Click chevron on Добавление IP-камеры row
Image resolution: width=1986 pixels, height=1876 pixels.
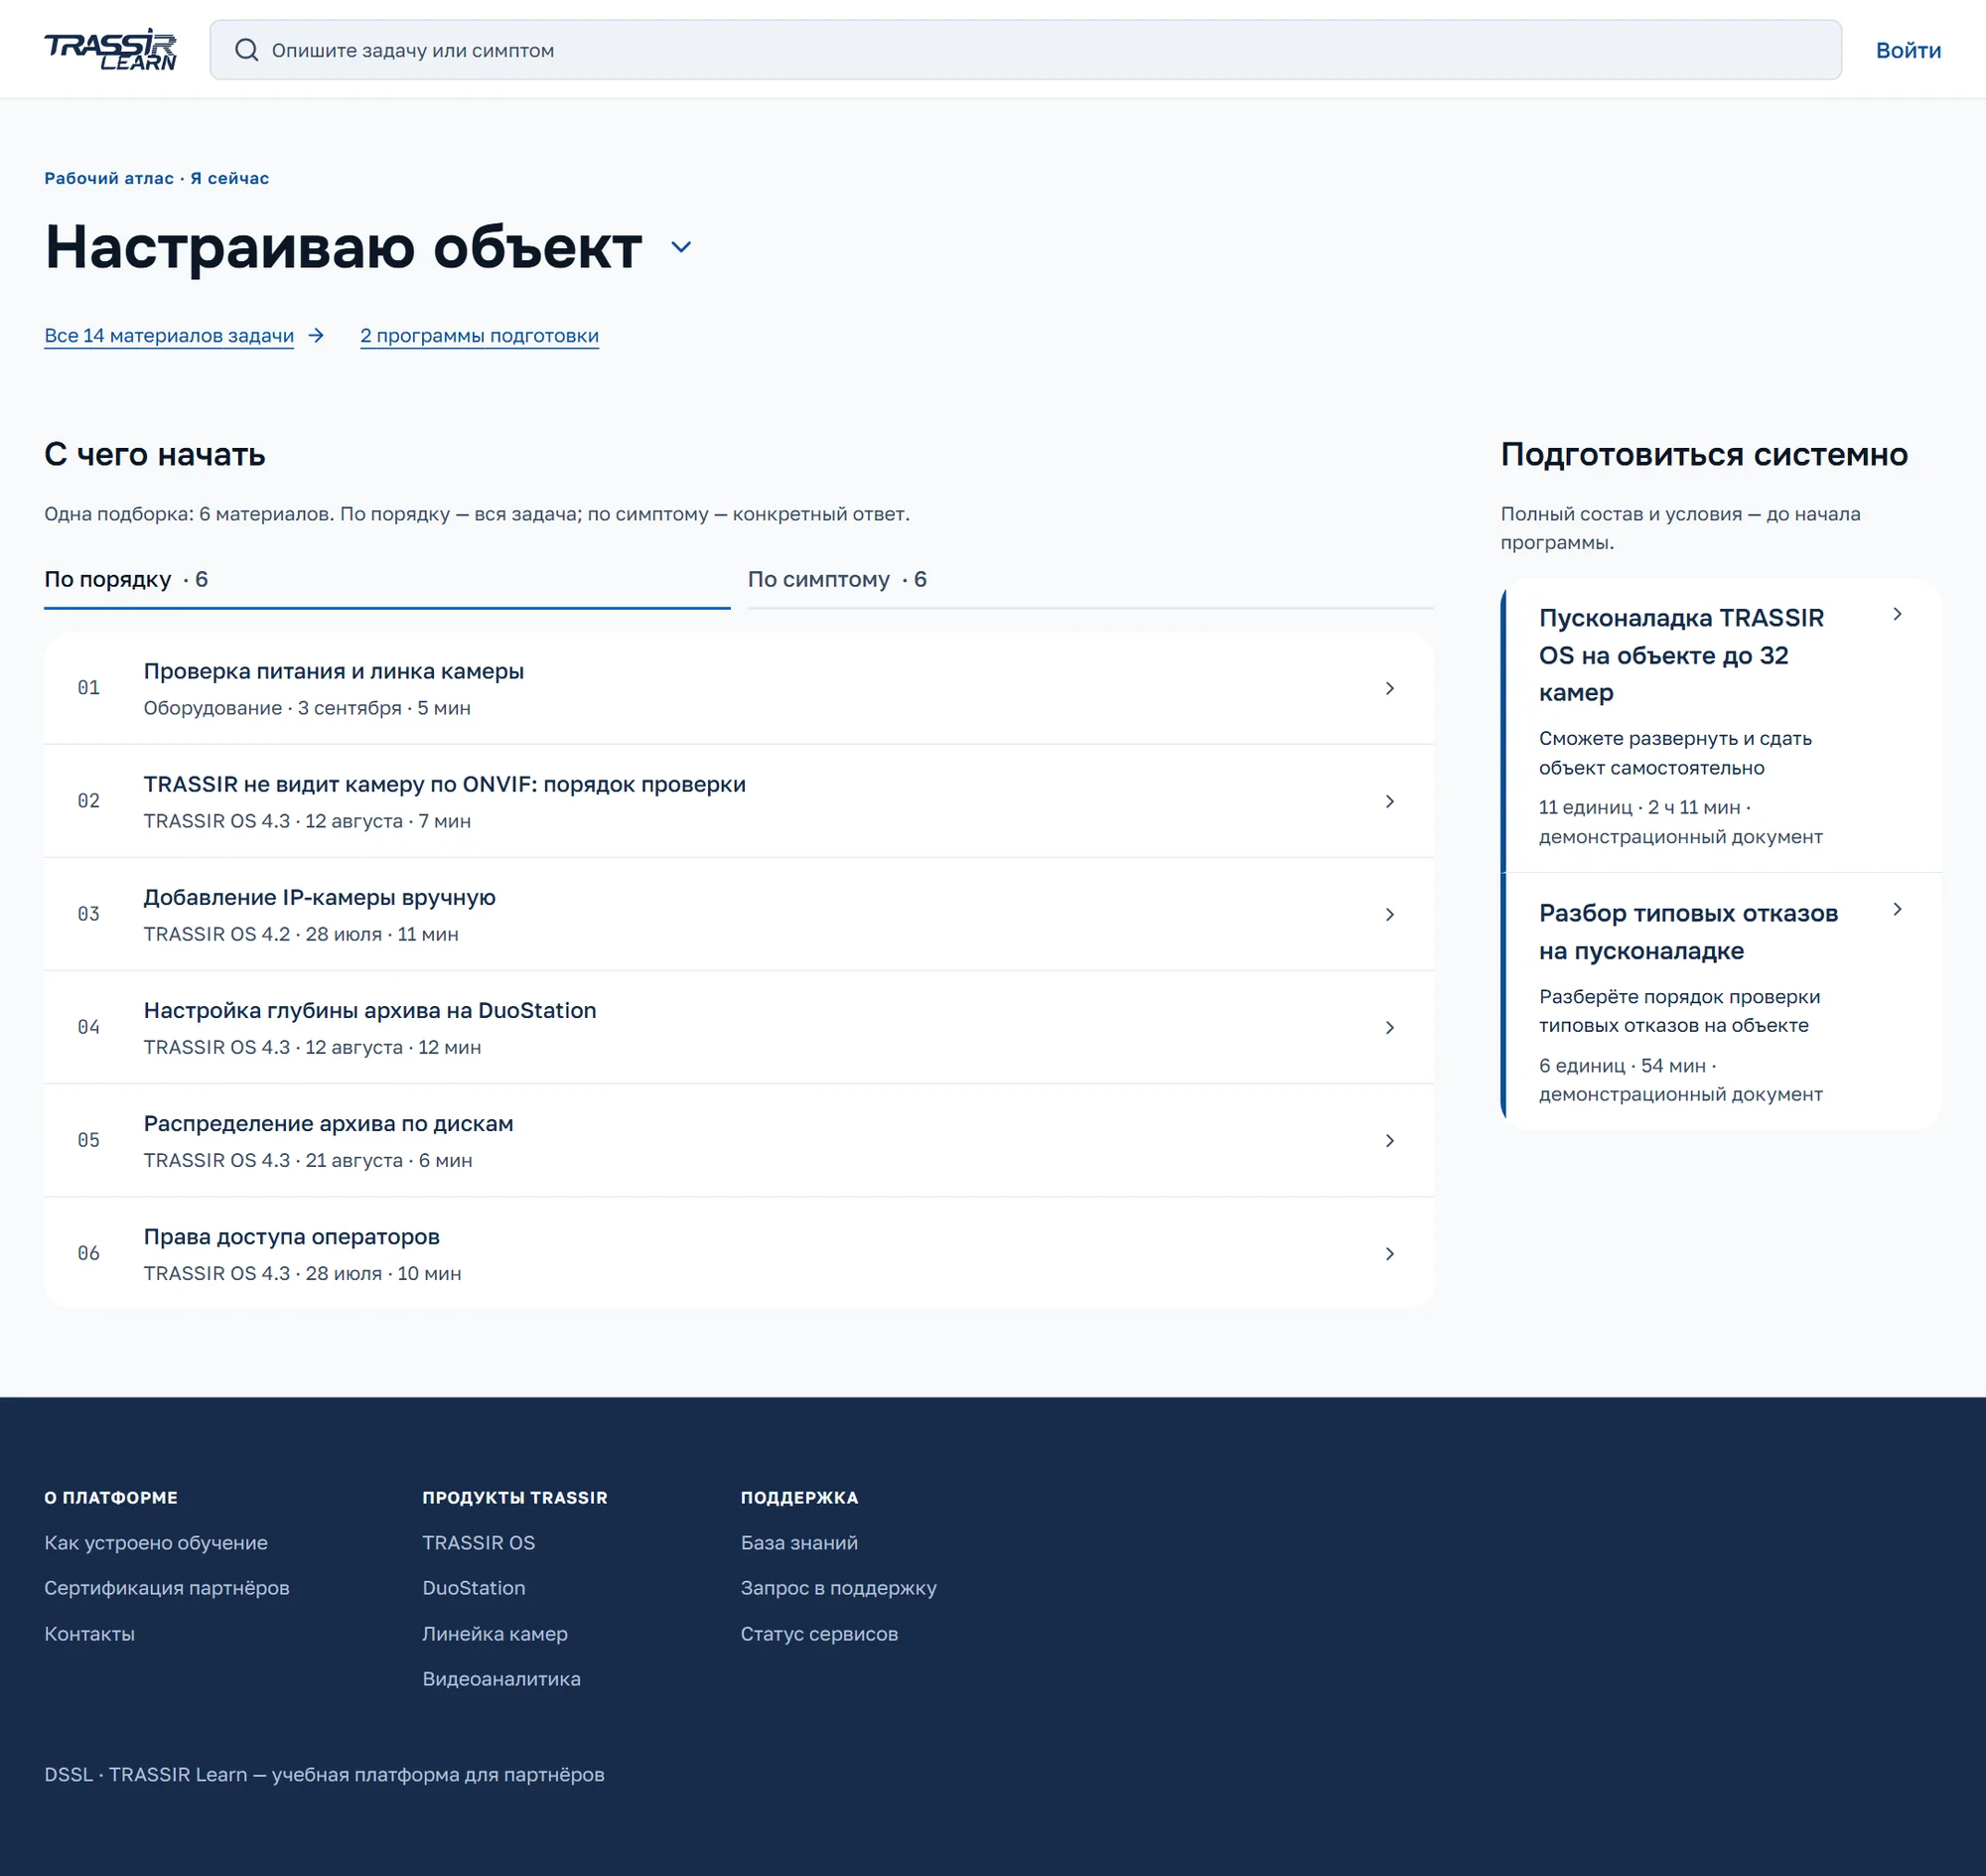pyautogui.click(x=1389, y=914)
